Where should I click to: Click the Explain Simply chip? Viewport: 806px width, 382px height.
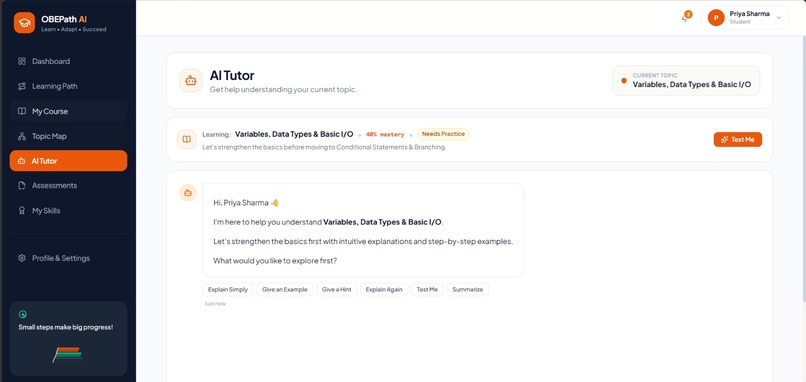click(228, 289)
